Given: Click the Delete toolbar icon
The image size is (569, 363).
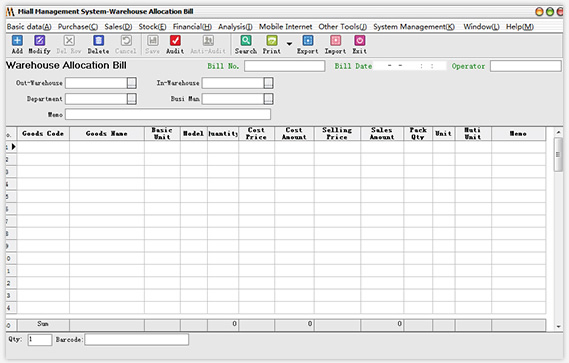Looking at the screenshot, I should [98, 40].
